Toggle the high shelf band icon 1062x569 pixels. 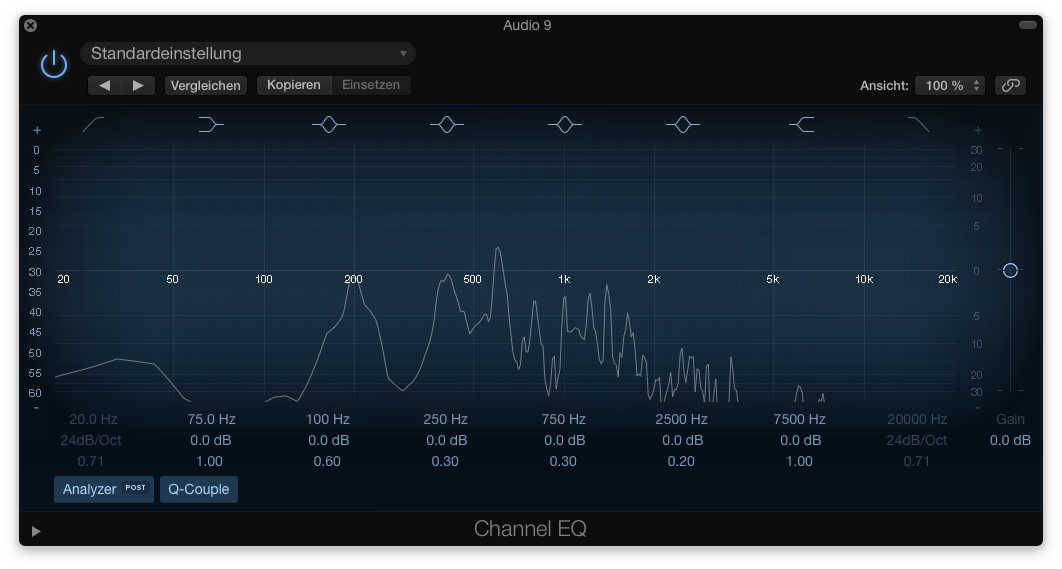tap(801, 125)
